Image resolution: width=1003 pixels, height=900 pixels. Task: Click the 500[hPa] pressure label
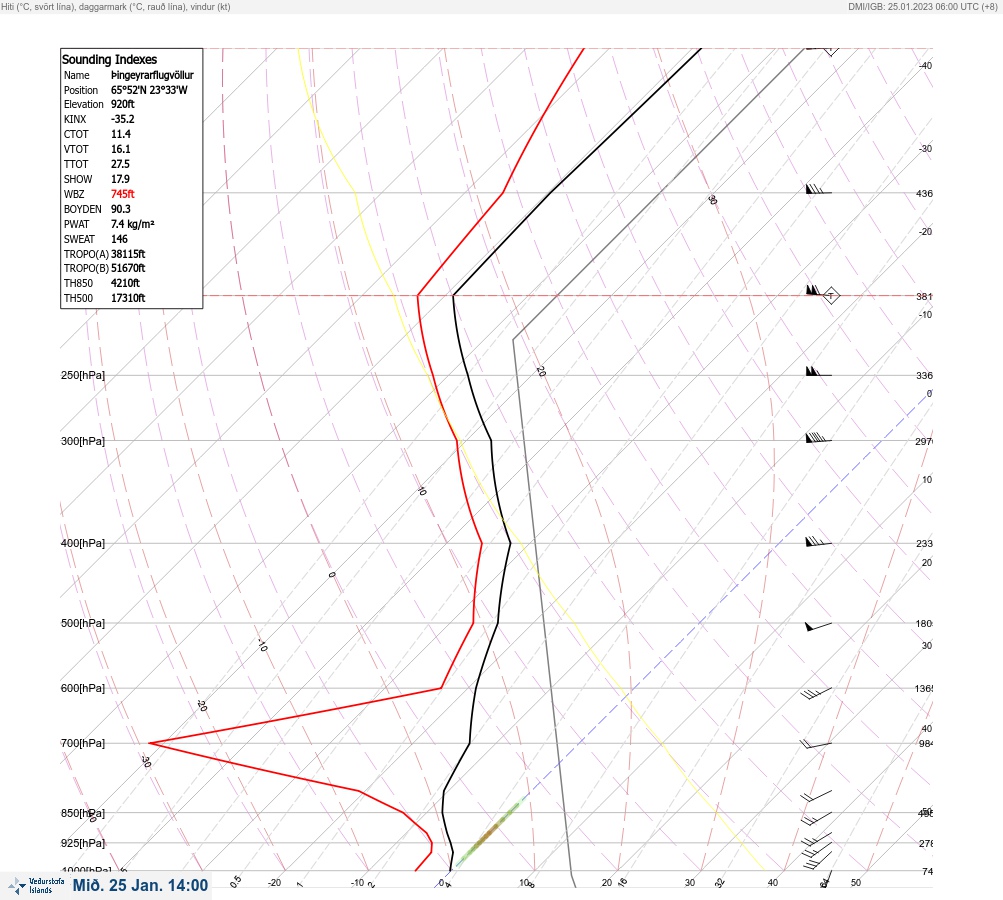point(83,624)
